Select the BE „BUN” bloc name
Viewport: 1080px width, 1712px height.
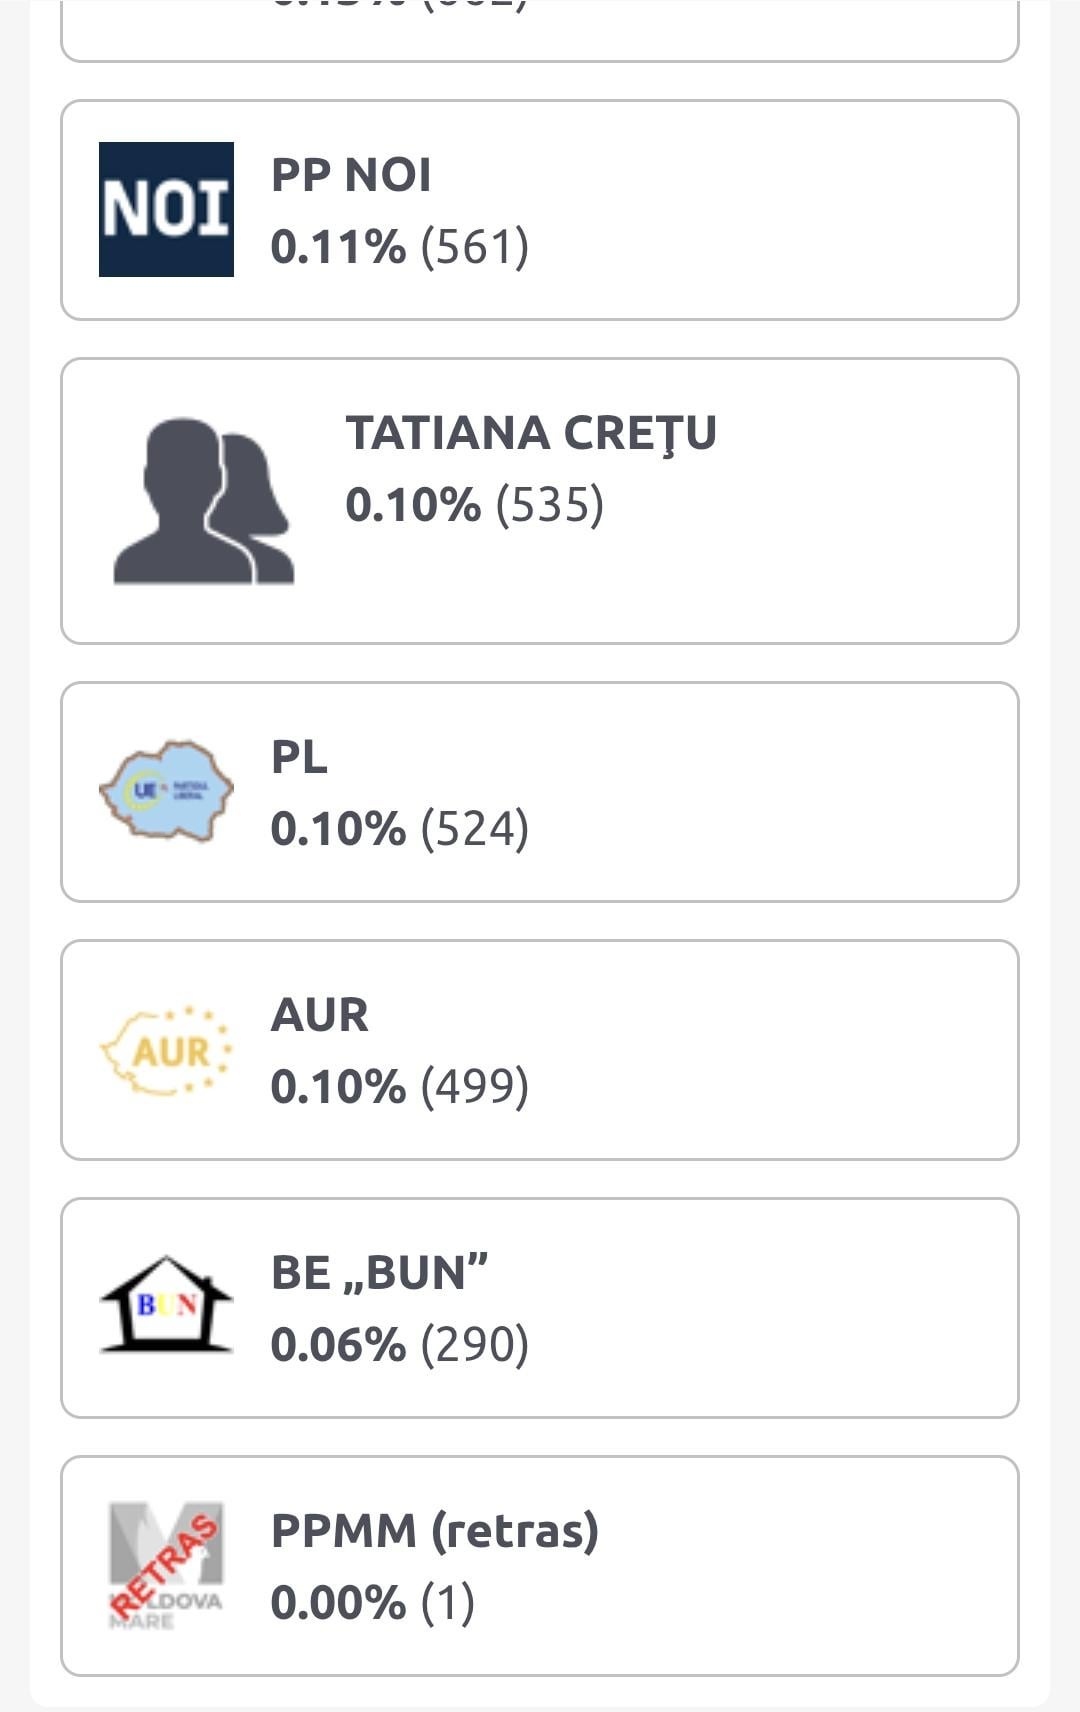click(380, 1273)
